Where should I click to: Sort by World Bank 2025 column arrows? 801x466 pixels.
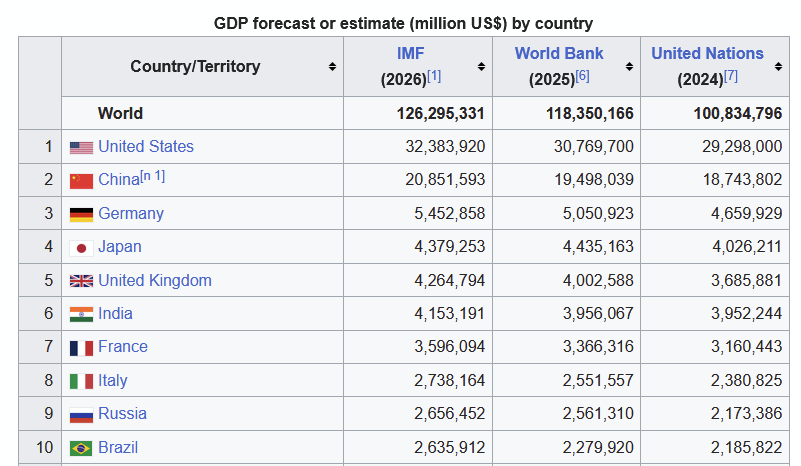coord(629,66)
